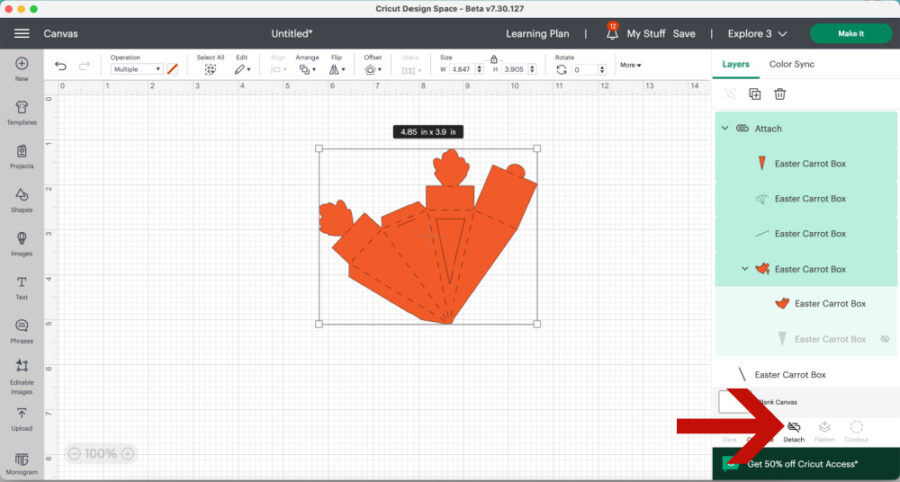
Task: Toggle the size aspect ratio lock
Action: pyautogui.click(x=494, y=59)
